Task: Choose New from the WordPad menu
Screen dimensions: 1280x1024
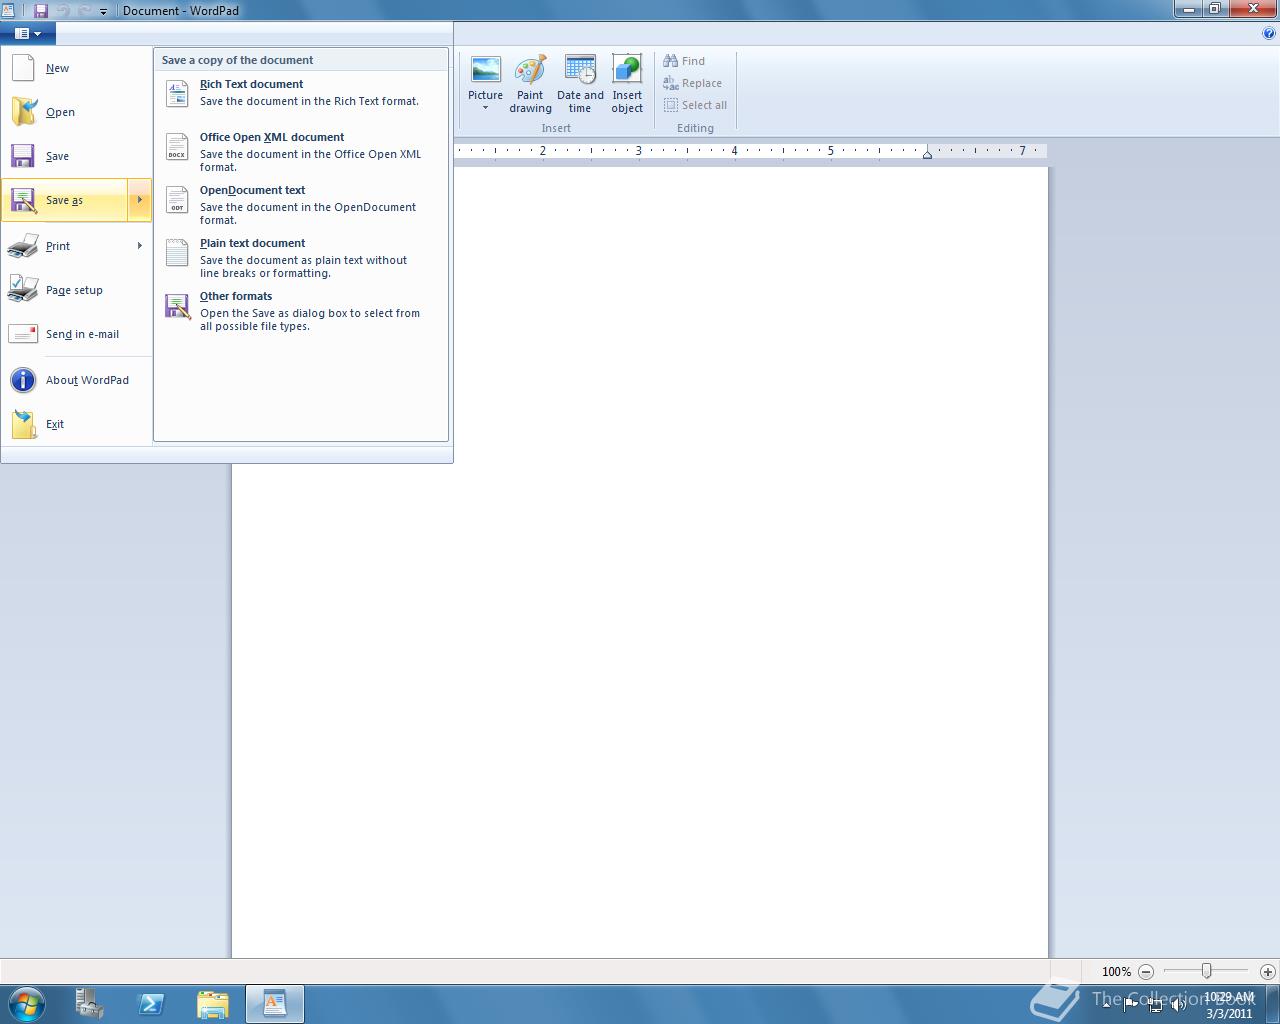Action: click(76, 68)
